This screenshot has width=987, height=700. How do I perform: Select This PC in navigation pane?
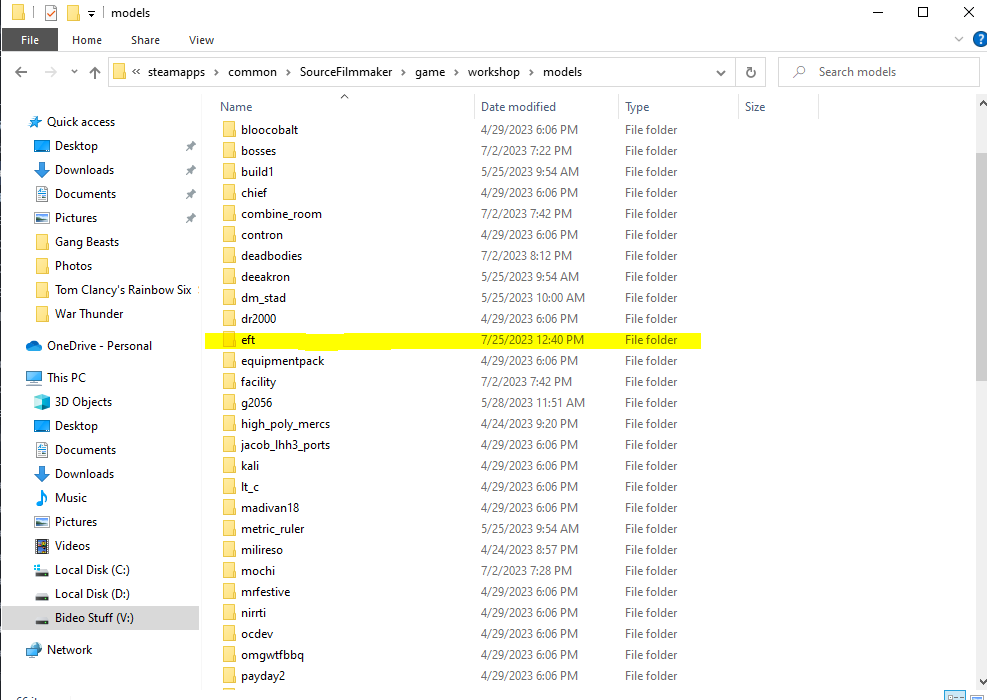point(66,378)
